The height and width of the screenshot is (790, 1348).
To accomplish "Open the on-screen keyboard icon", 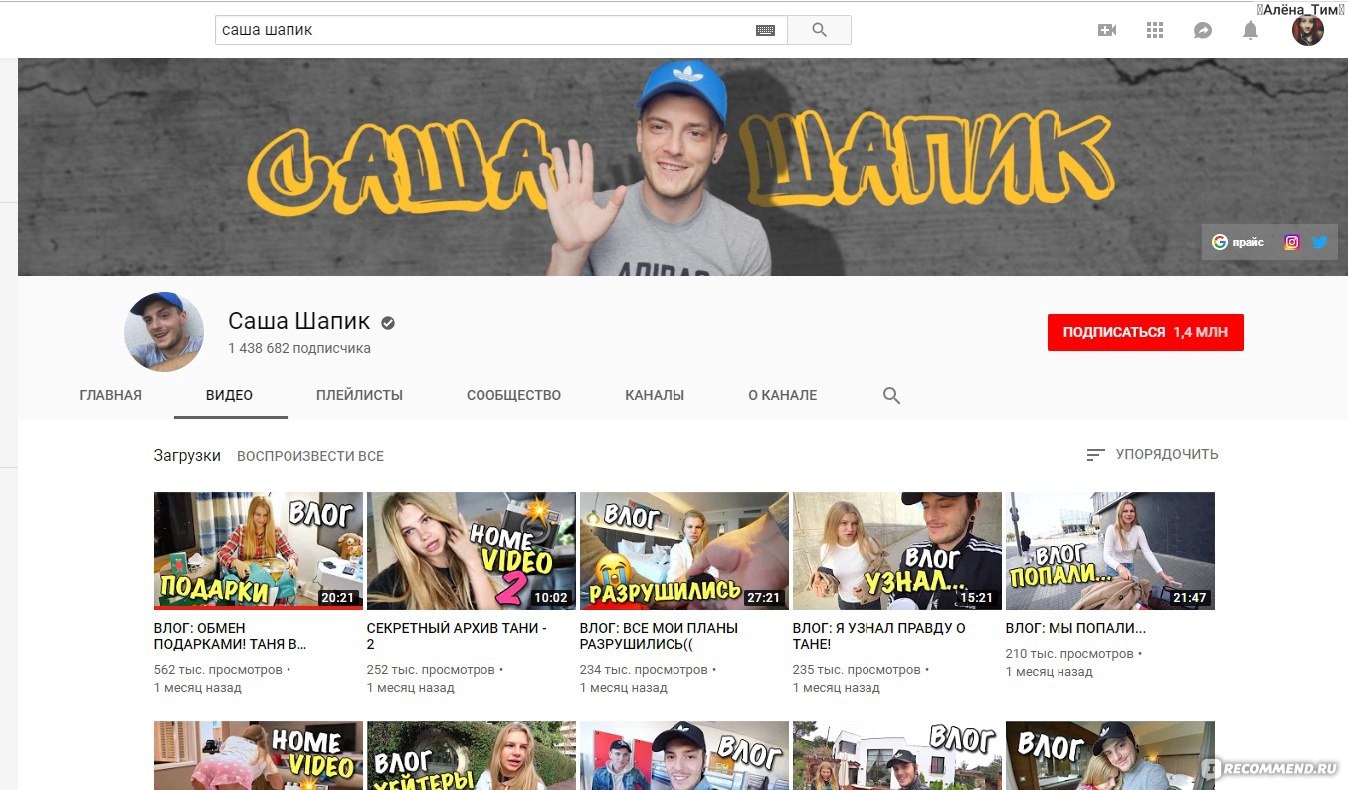I will tap(765, 30).
